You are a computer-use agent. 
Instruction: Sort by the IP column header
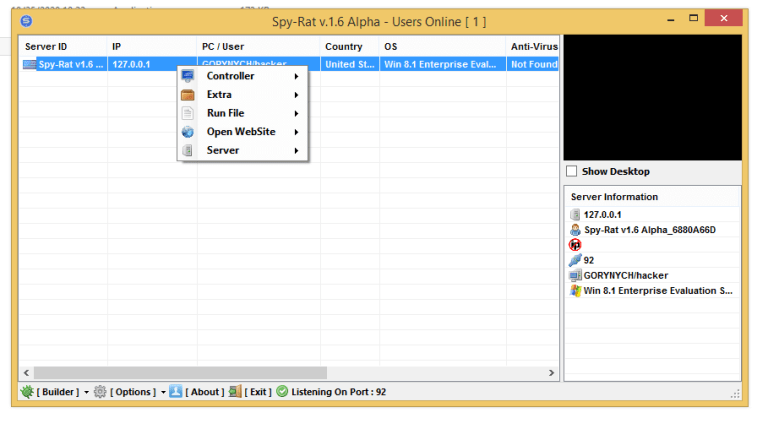[x=152, y=47]
